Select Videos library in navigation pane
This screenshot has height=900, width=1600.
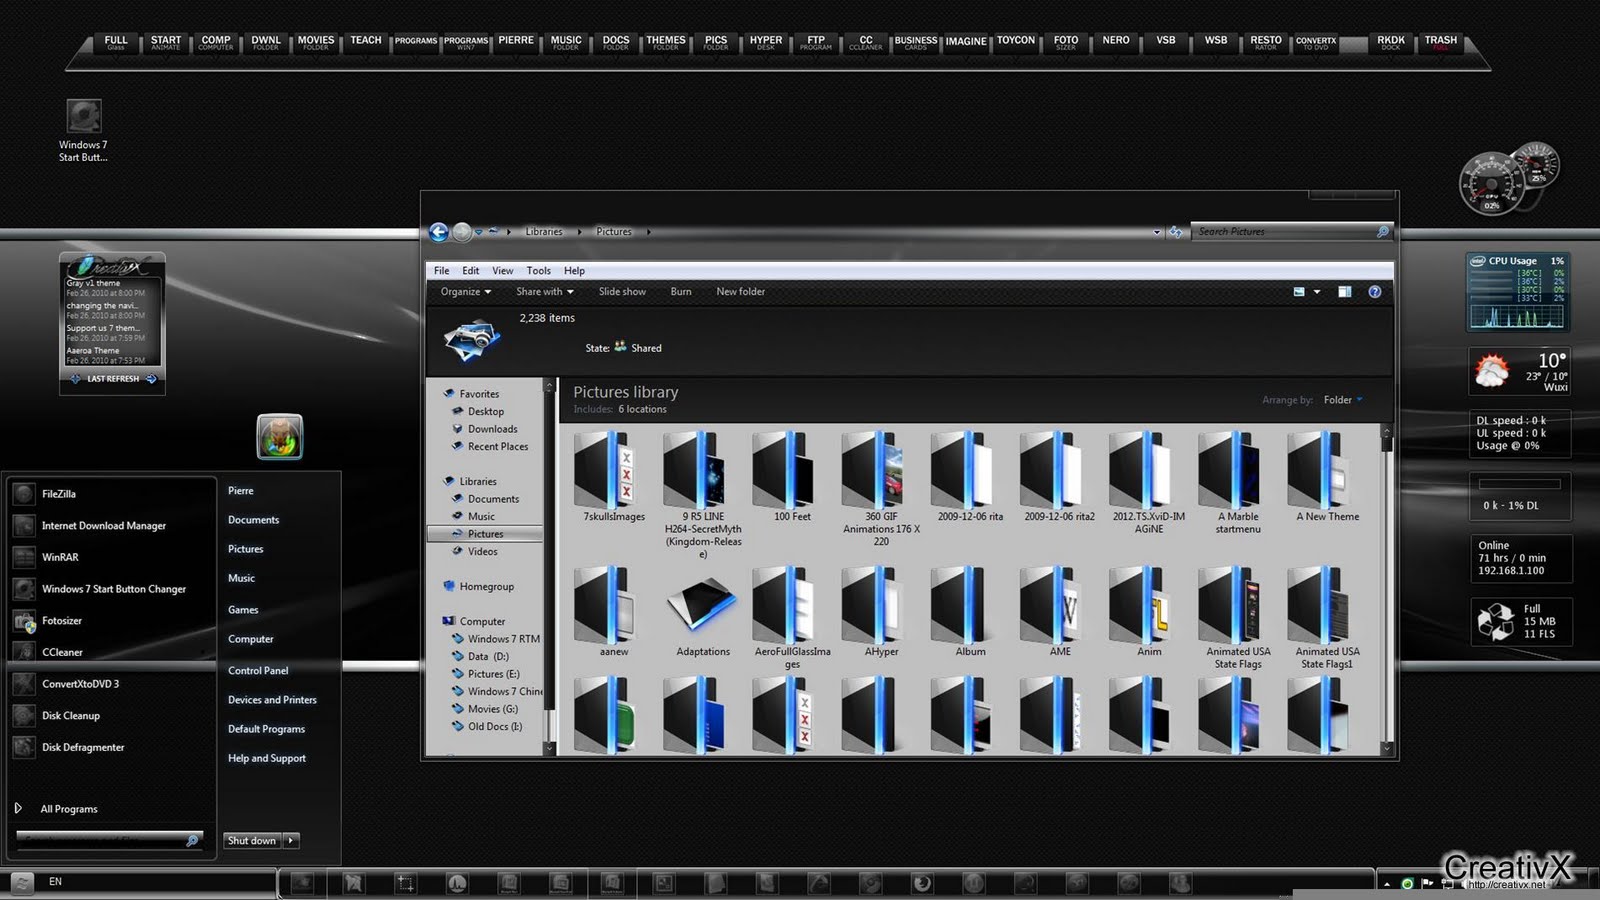pos(482,552)
